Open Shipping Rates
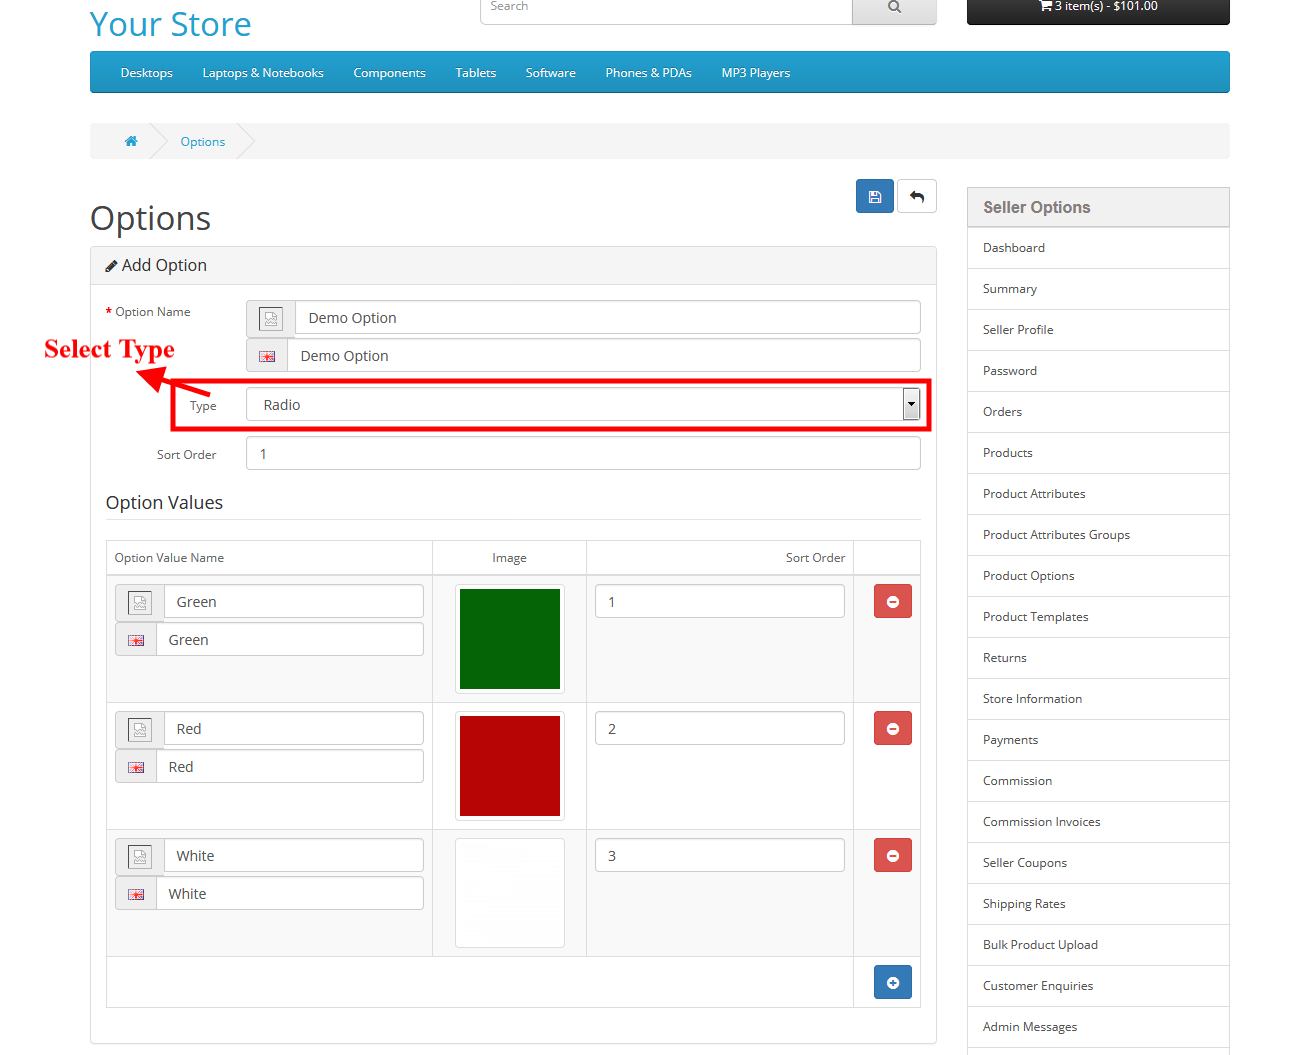The width and height of the screenshot is (1311, 1055). tap(1098, 904)
